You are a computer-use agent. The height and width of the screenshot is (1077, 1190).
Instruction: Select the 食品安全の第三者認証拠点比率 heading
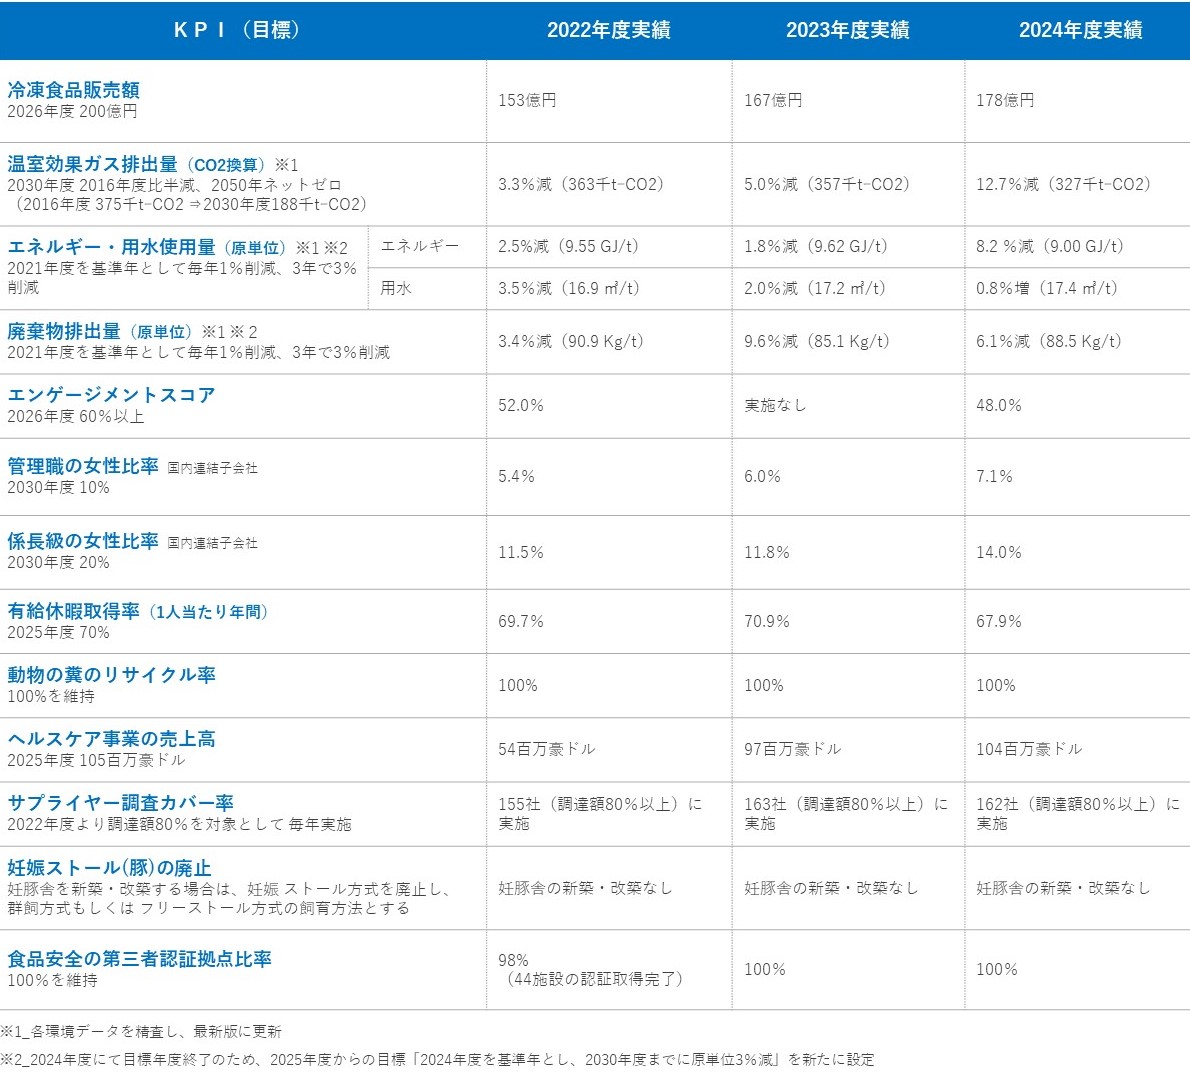tap(139, 959)
